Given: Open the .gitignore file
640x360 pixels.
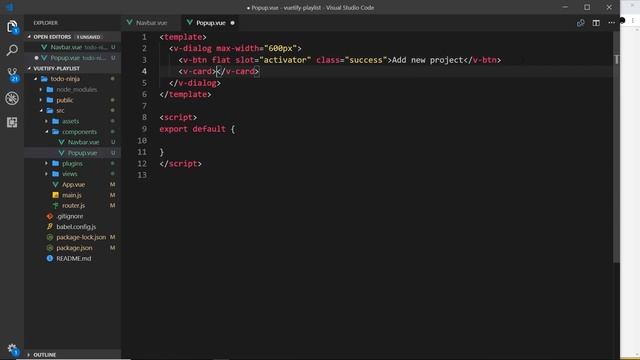Looking at the screenshot, I should (70, 216).
